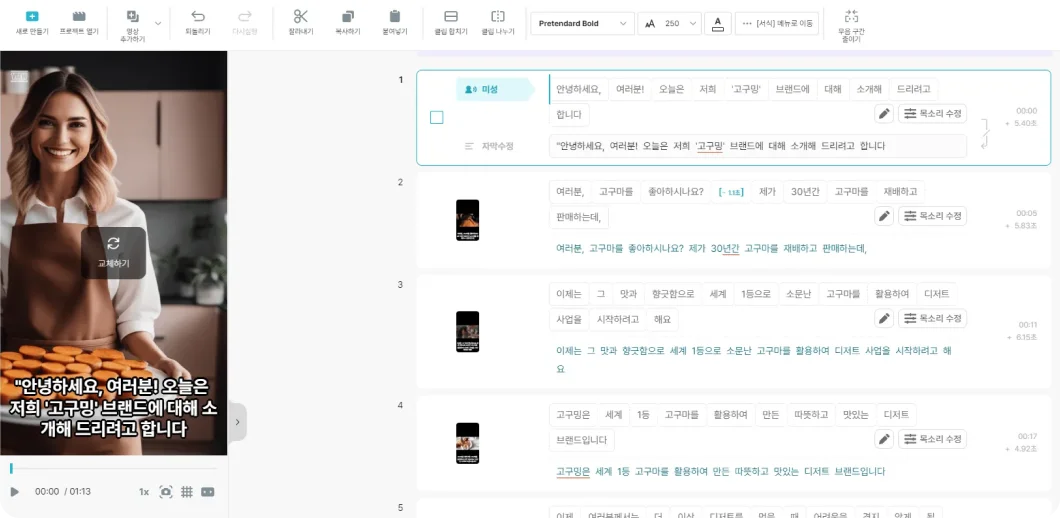
Task: Click the pencil edit icon in clip 2
Action: 884,216
